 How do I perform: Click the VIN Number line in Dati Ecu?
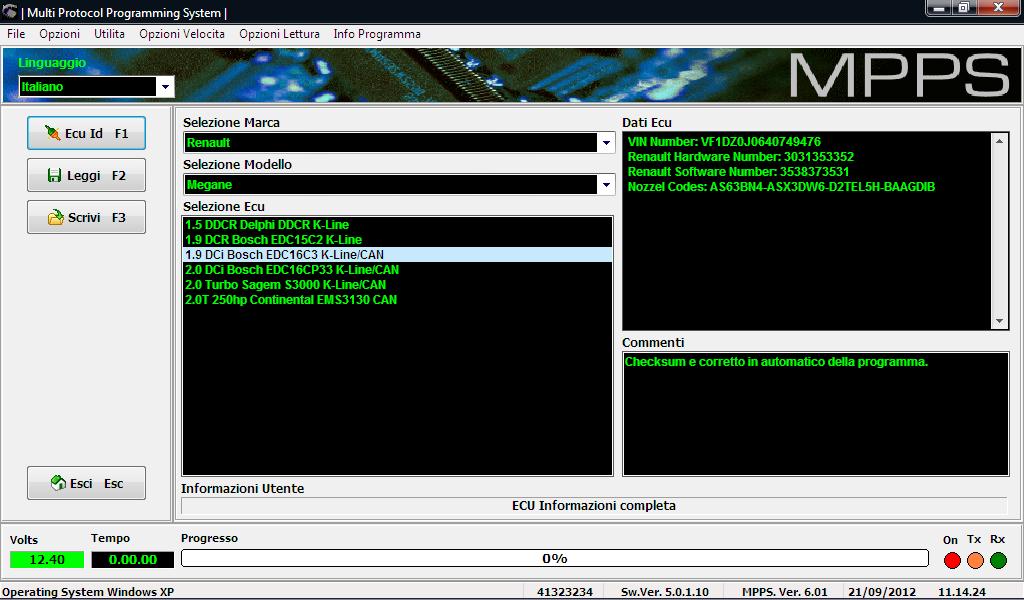pos(724,142)
